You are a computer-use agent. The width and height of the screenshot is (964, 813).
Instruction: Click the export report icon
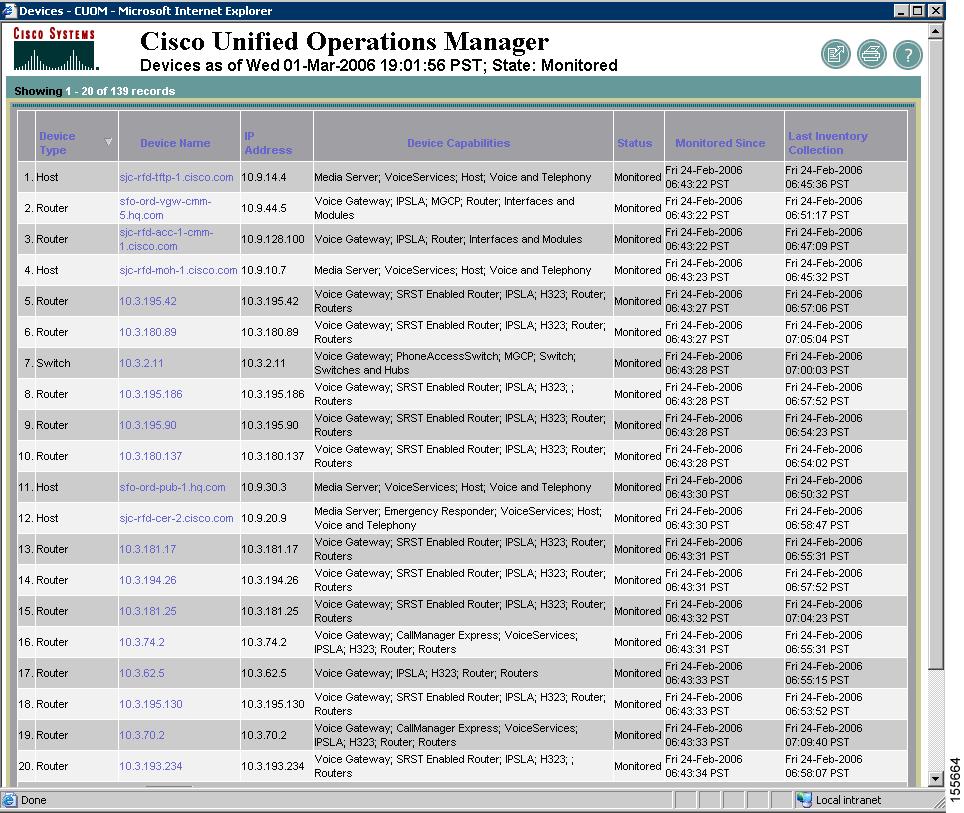836,55
